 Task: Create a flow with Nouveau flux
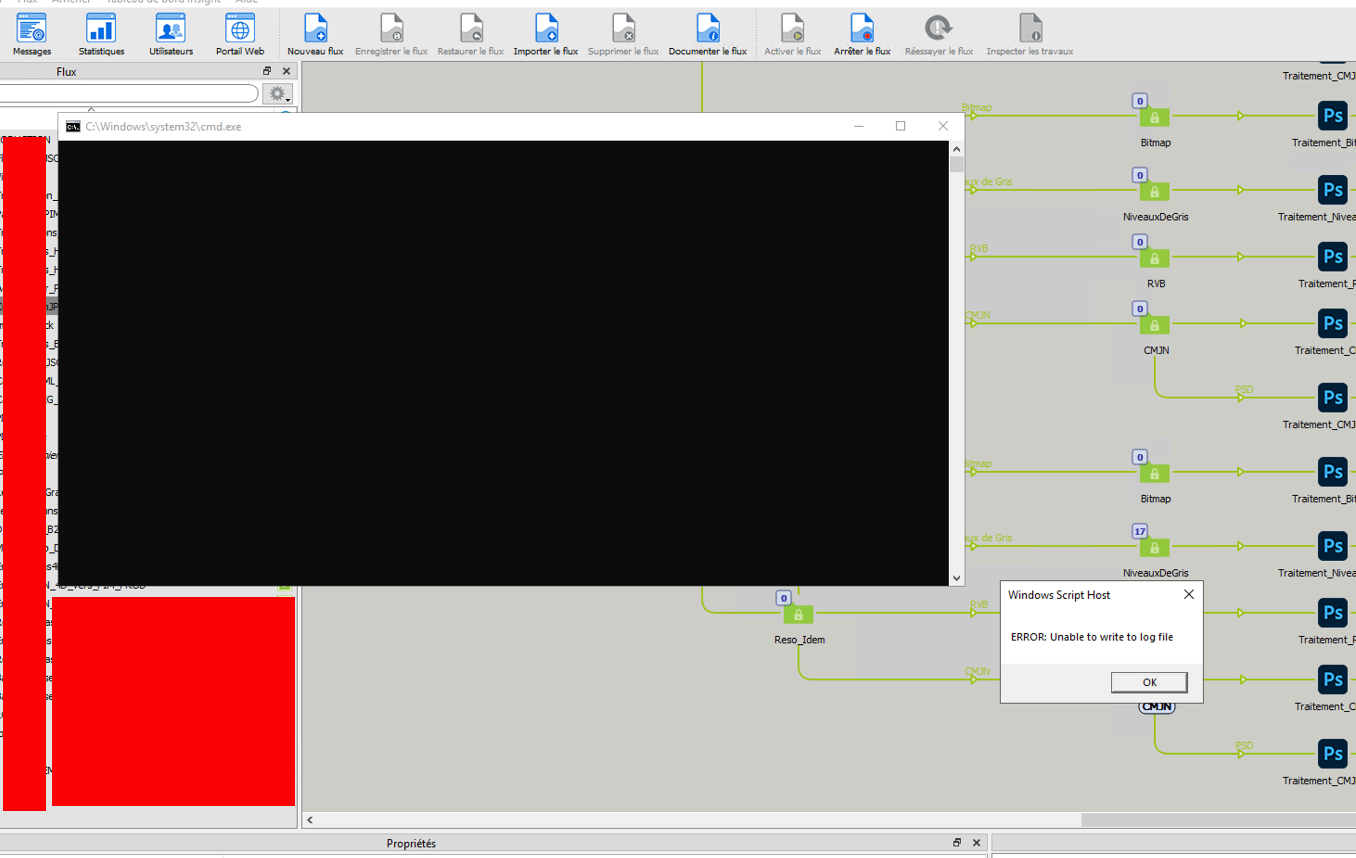pos(315,35)
